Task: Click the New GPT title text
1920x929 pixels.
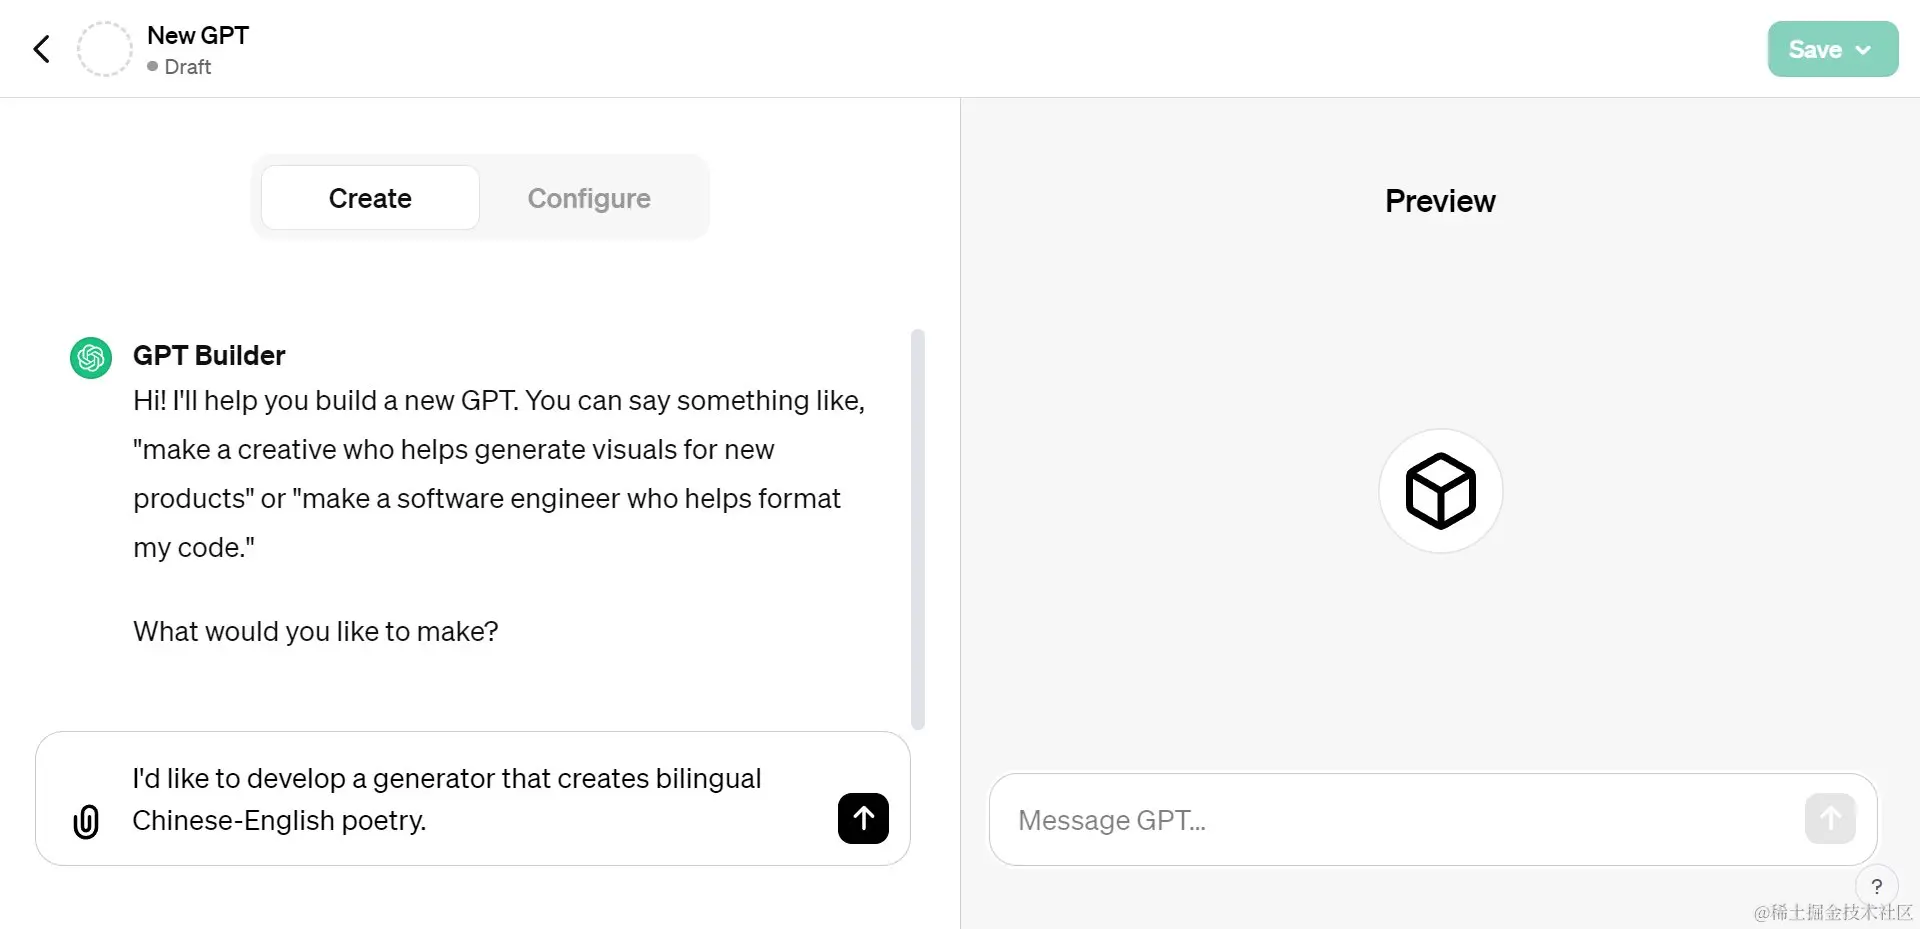Action: coord(197,34)
